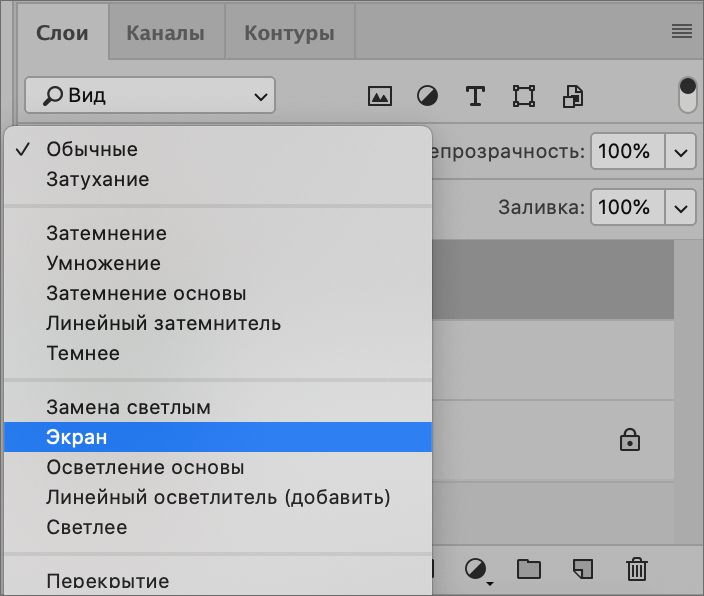Choose the Экран blend mode
The image size is (704, 596).
(x=218, y=437)
